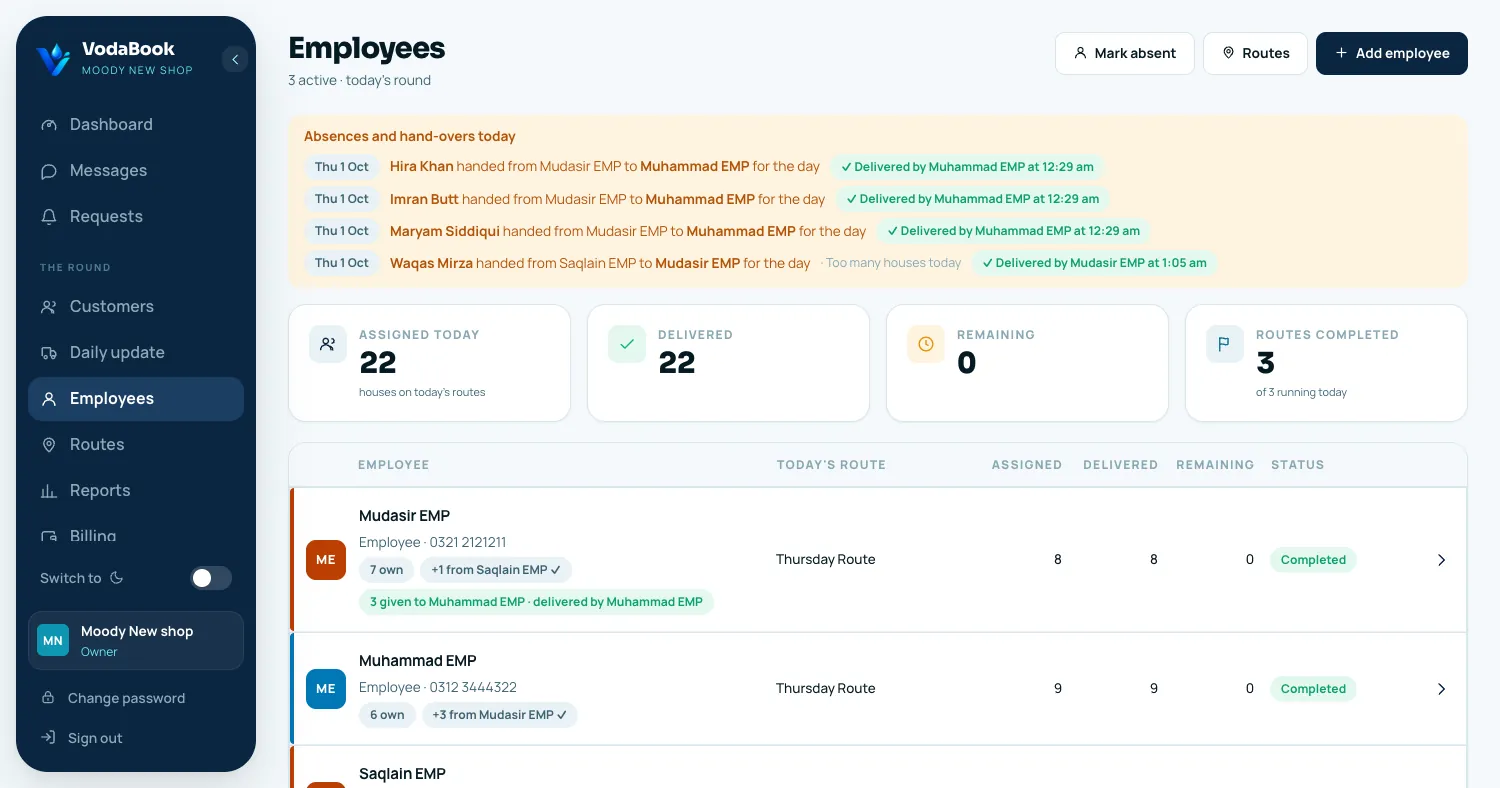
Task: Open the Moody New shop Owner account card
Action: [x=136, y=640]
